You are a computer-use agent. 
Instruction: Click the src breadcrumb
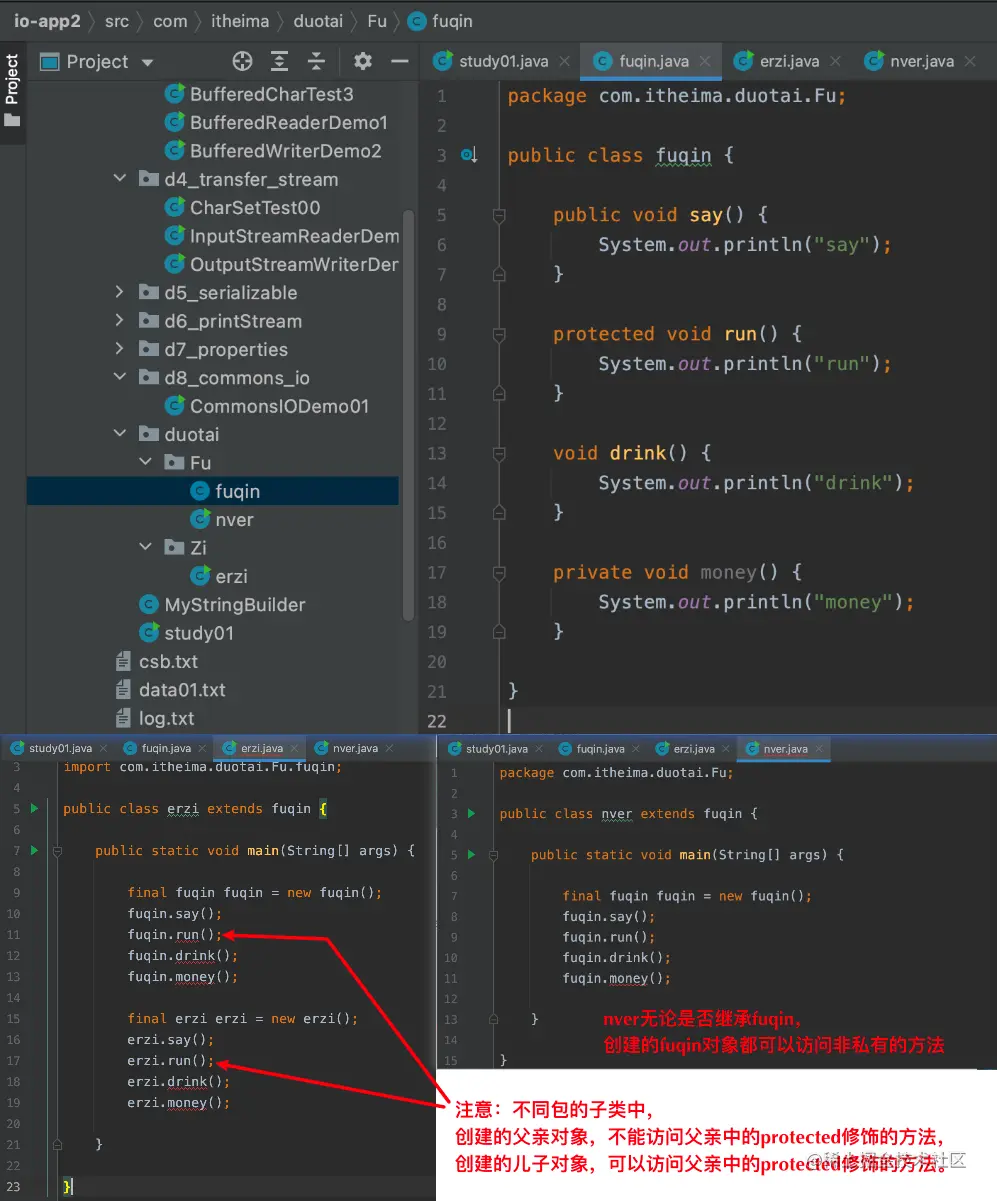(x=117, y=21)
